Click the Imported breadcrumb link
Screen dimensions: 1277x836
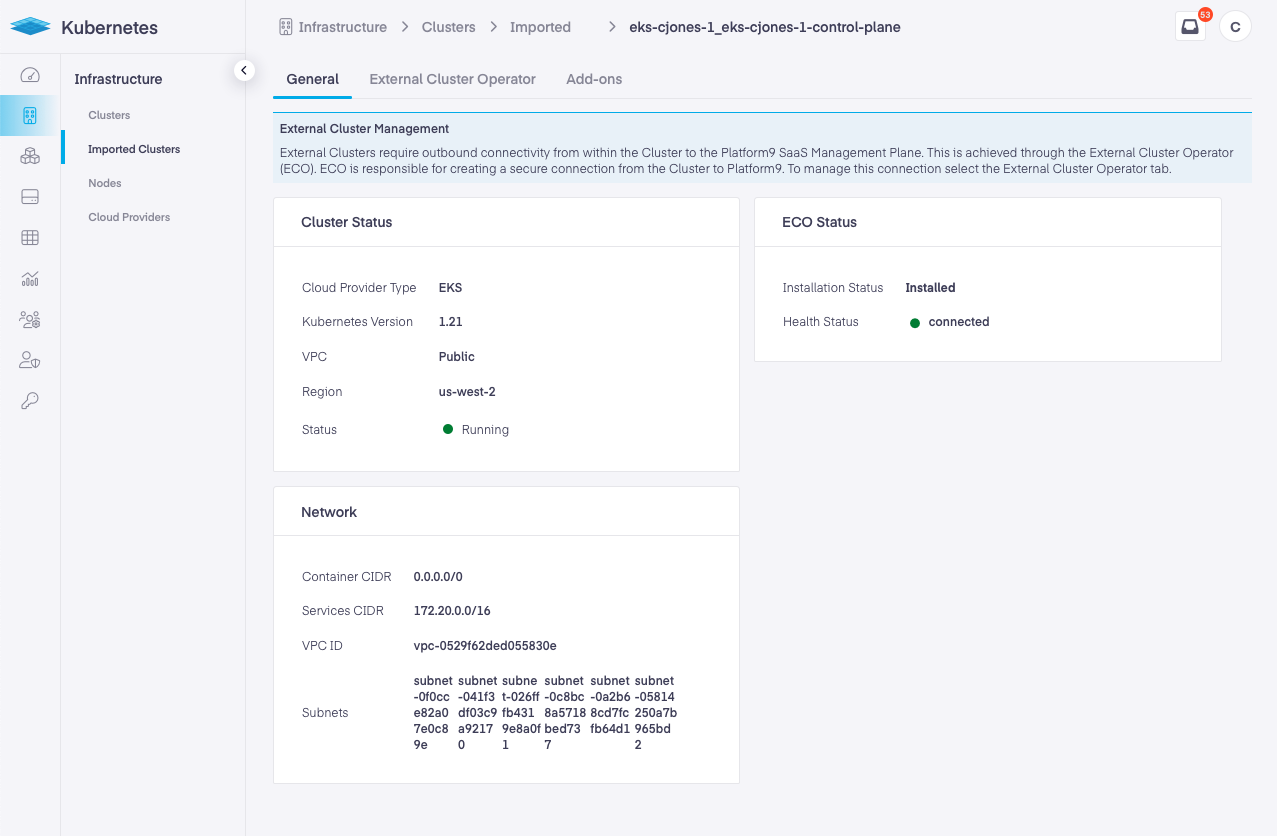pos(540,27)
